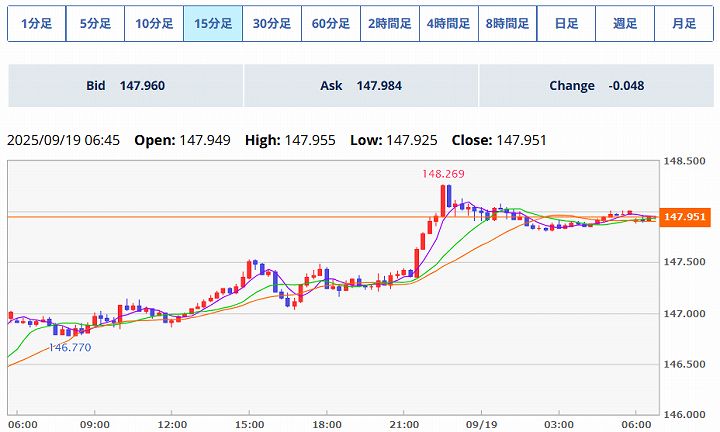Image resolution: width=720 pixels, height=432 pixels.
Task: Select the 60分足 tab
Action: coord(331,23)
